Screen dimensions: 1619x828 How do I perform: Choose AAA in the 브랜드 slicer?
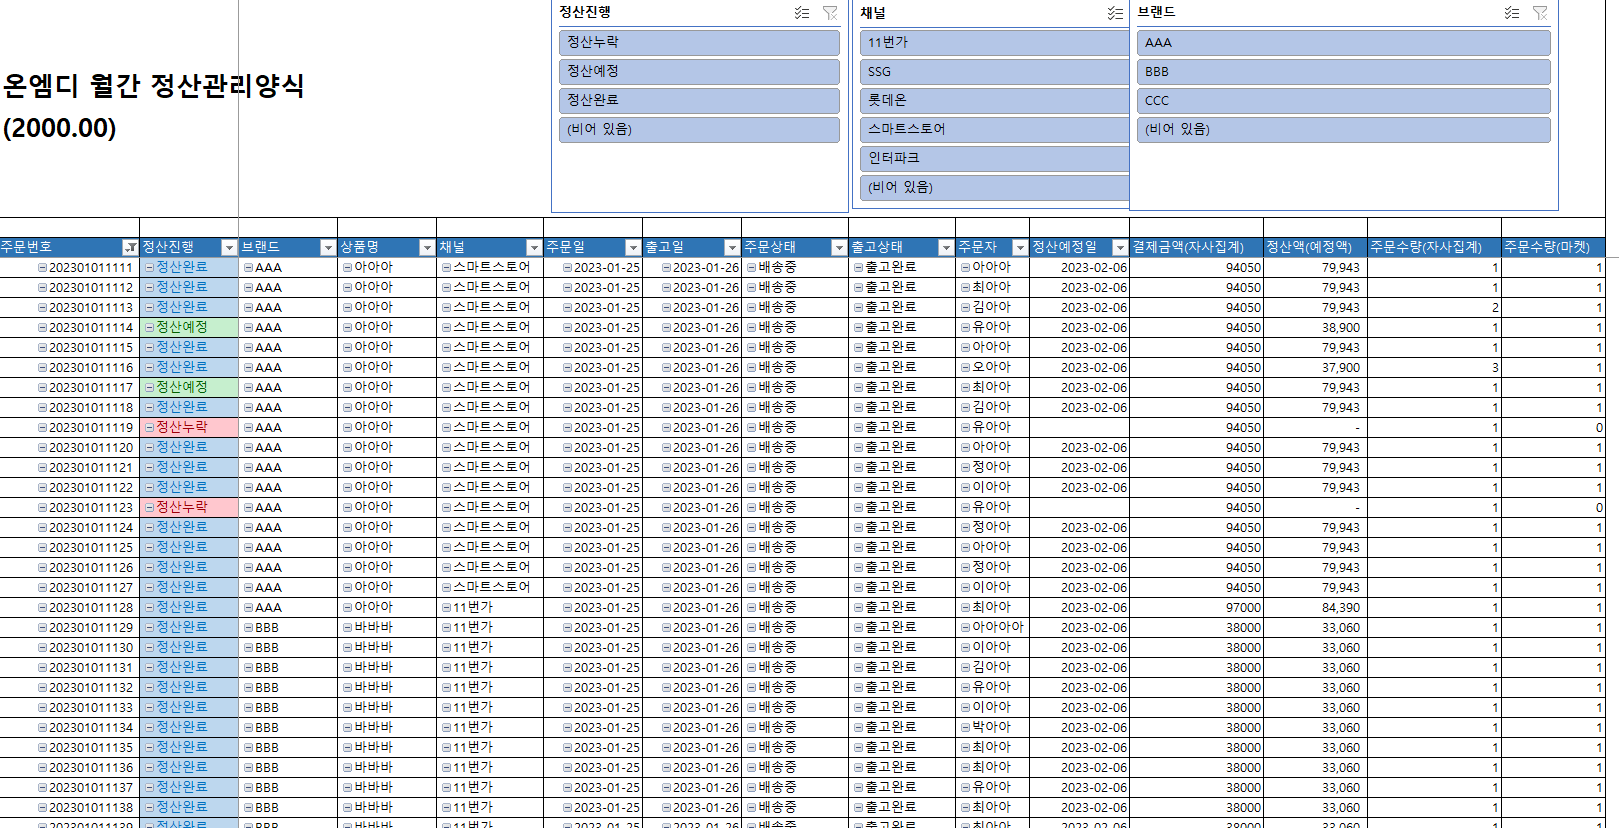coord(1343,42)
